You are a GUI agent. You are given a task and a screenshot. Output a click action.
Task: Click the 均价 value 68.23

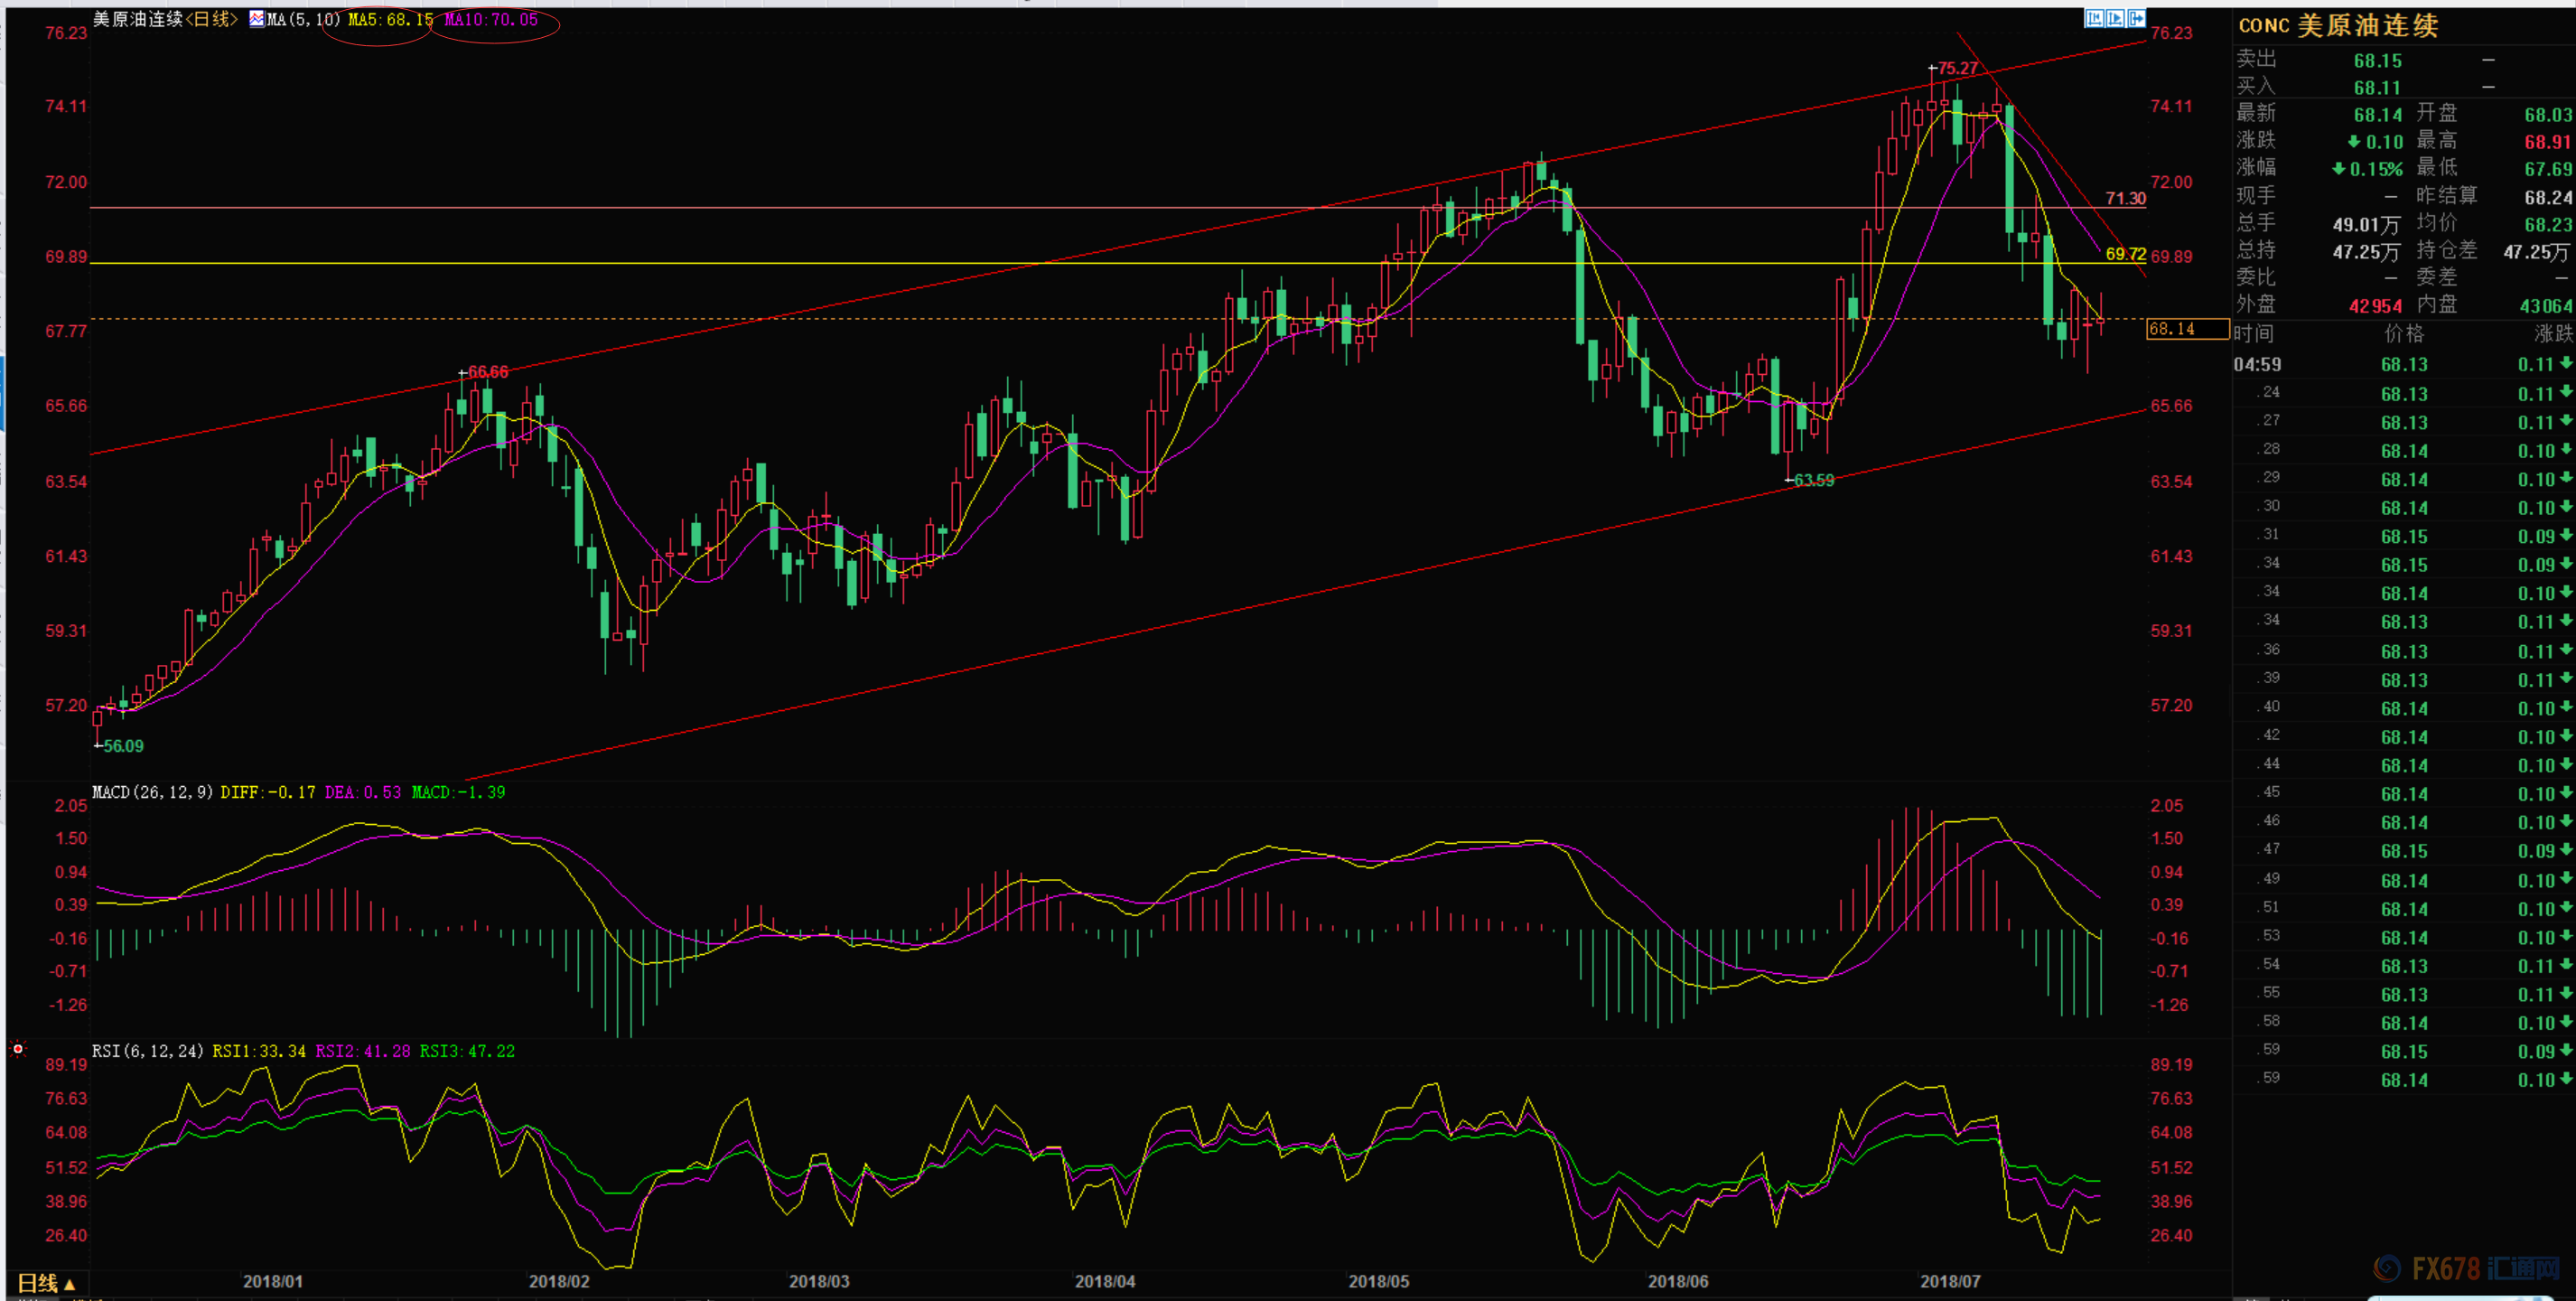[2547, 225]
